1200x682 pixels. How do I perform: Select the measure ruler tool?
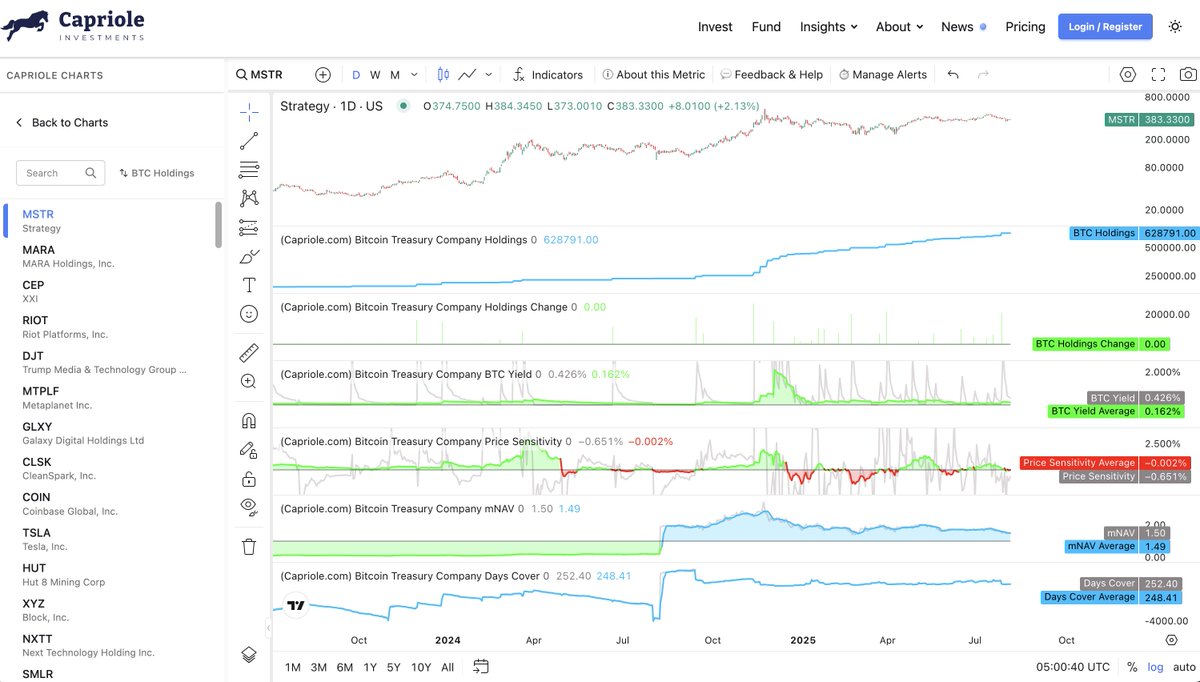tap(249, 352)
